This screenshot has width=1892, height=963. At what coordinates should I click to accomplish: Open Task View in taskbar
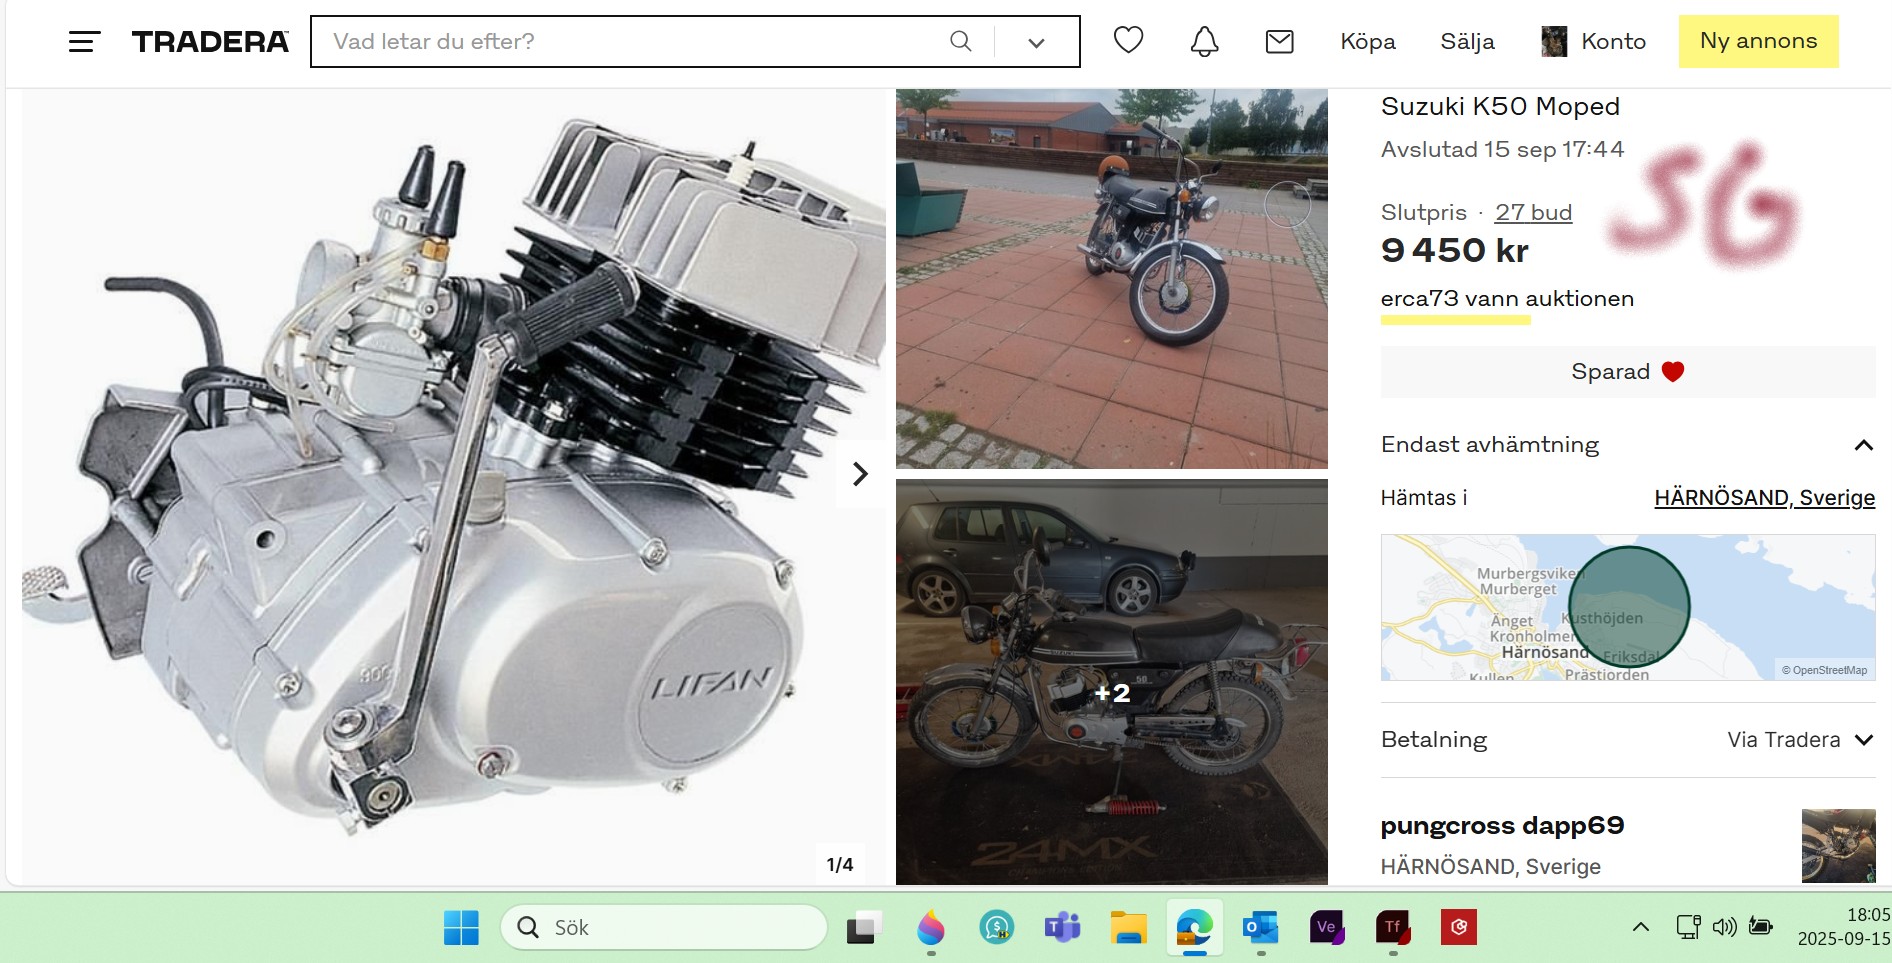click(864, 928)
